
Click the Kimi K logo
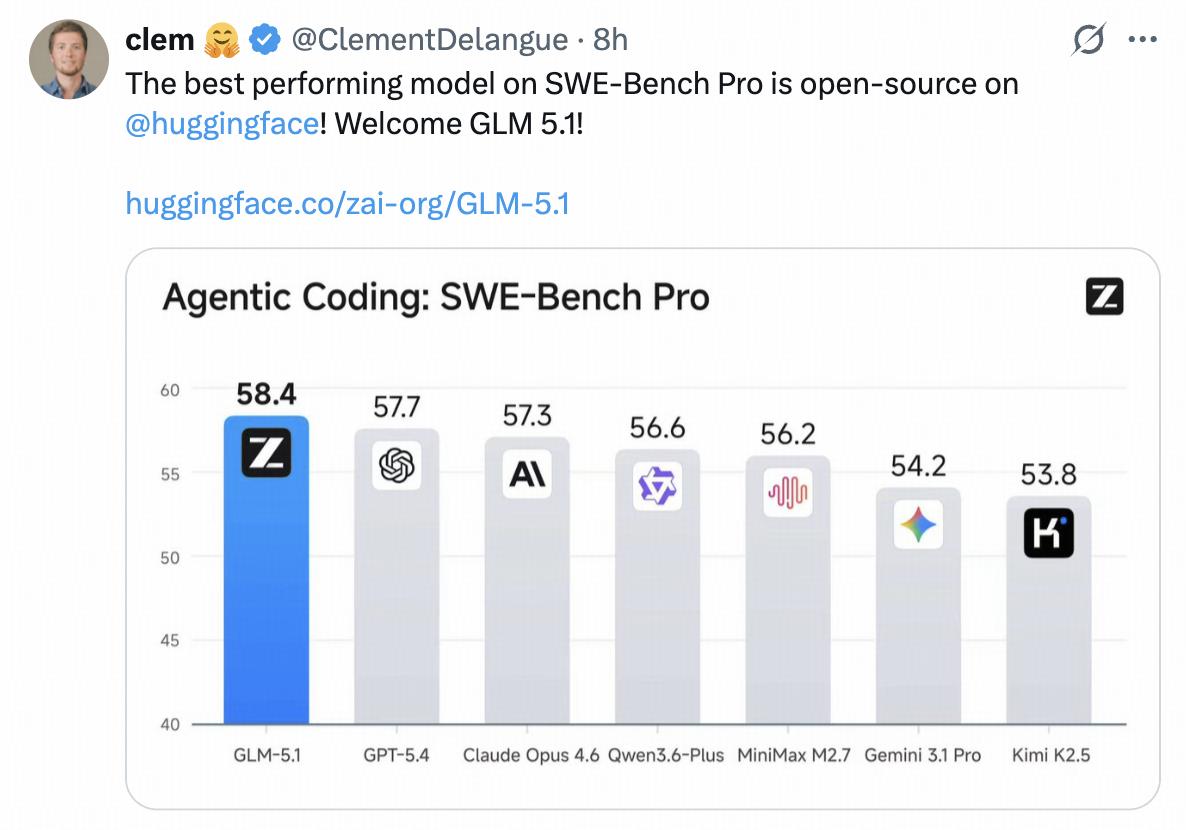[x=1048, y=533]
